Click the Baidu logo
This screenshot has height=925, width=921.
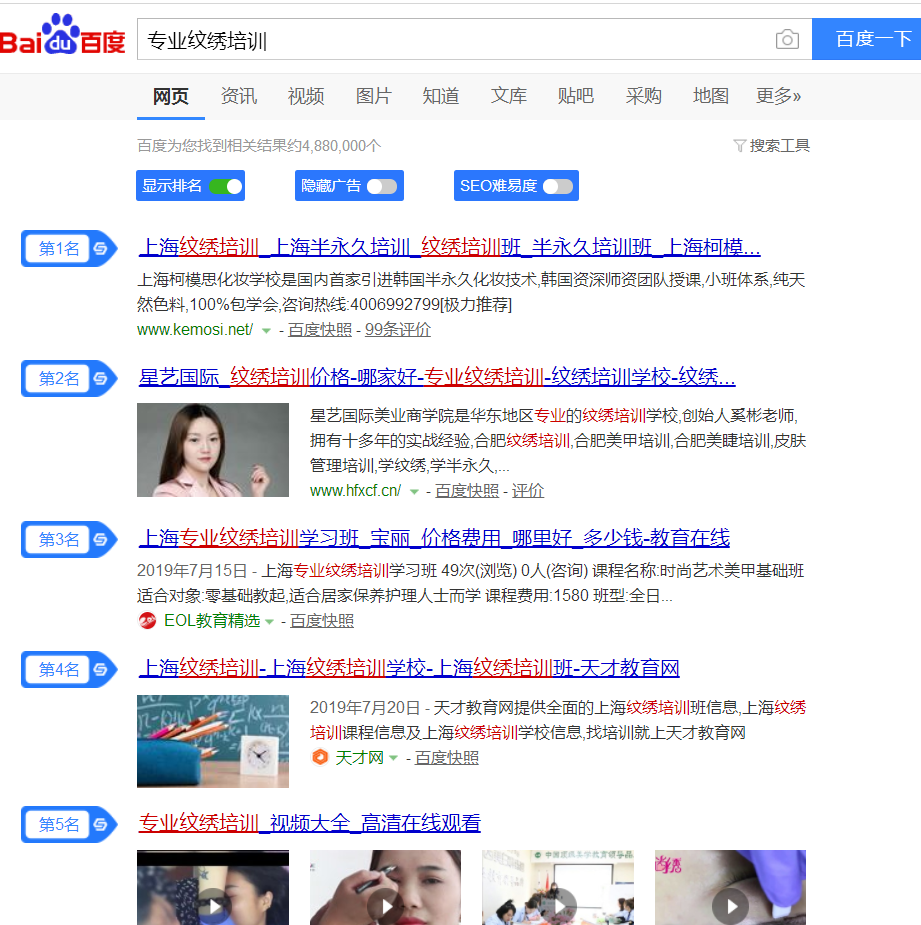coord(63,34)
